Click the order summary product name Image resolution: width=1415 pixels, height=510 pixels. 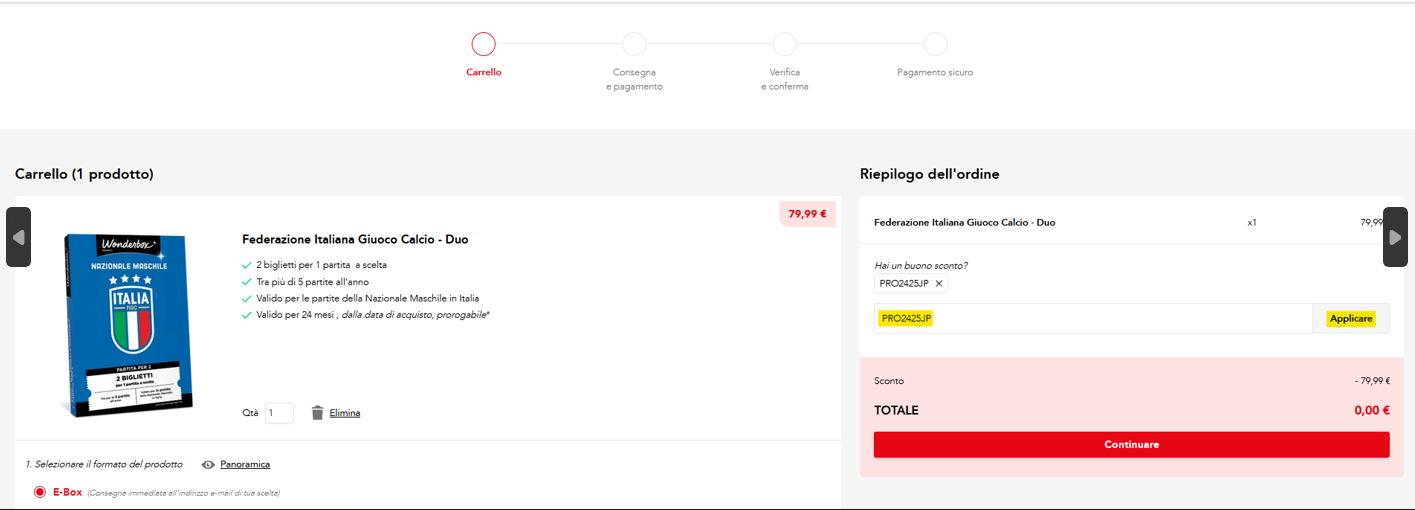click(964, 223)
